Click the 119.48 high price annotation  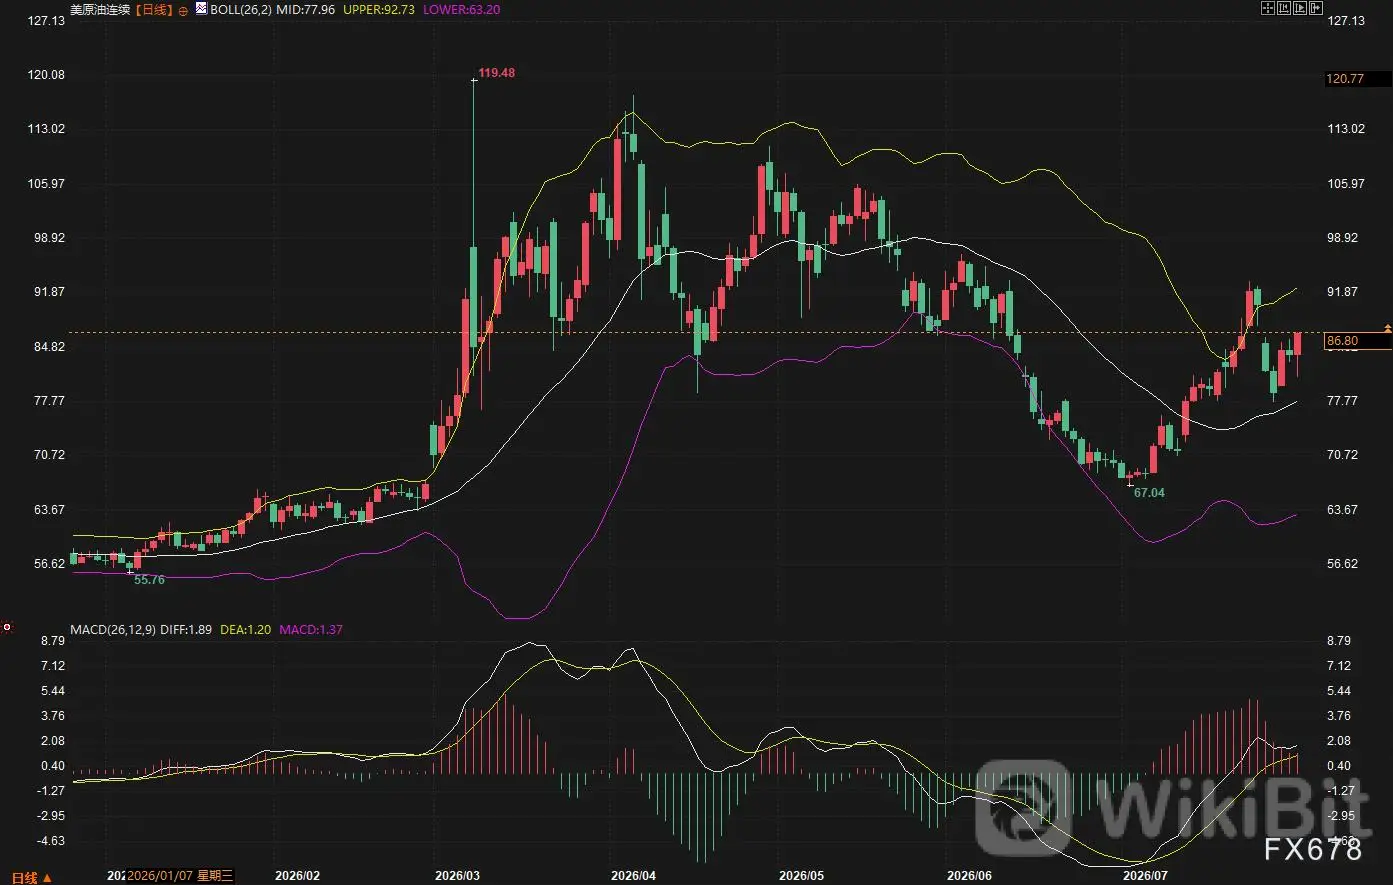497,73
